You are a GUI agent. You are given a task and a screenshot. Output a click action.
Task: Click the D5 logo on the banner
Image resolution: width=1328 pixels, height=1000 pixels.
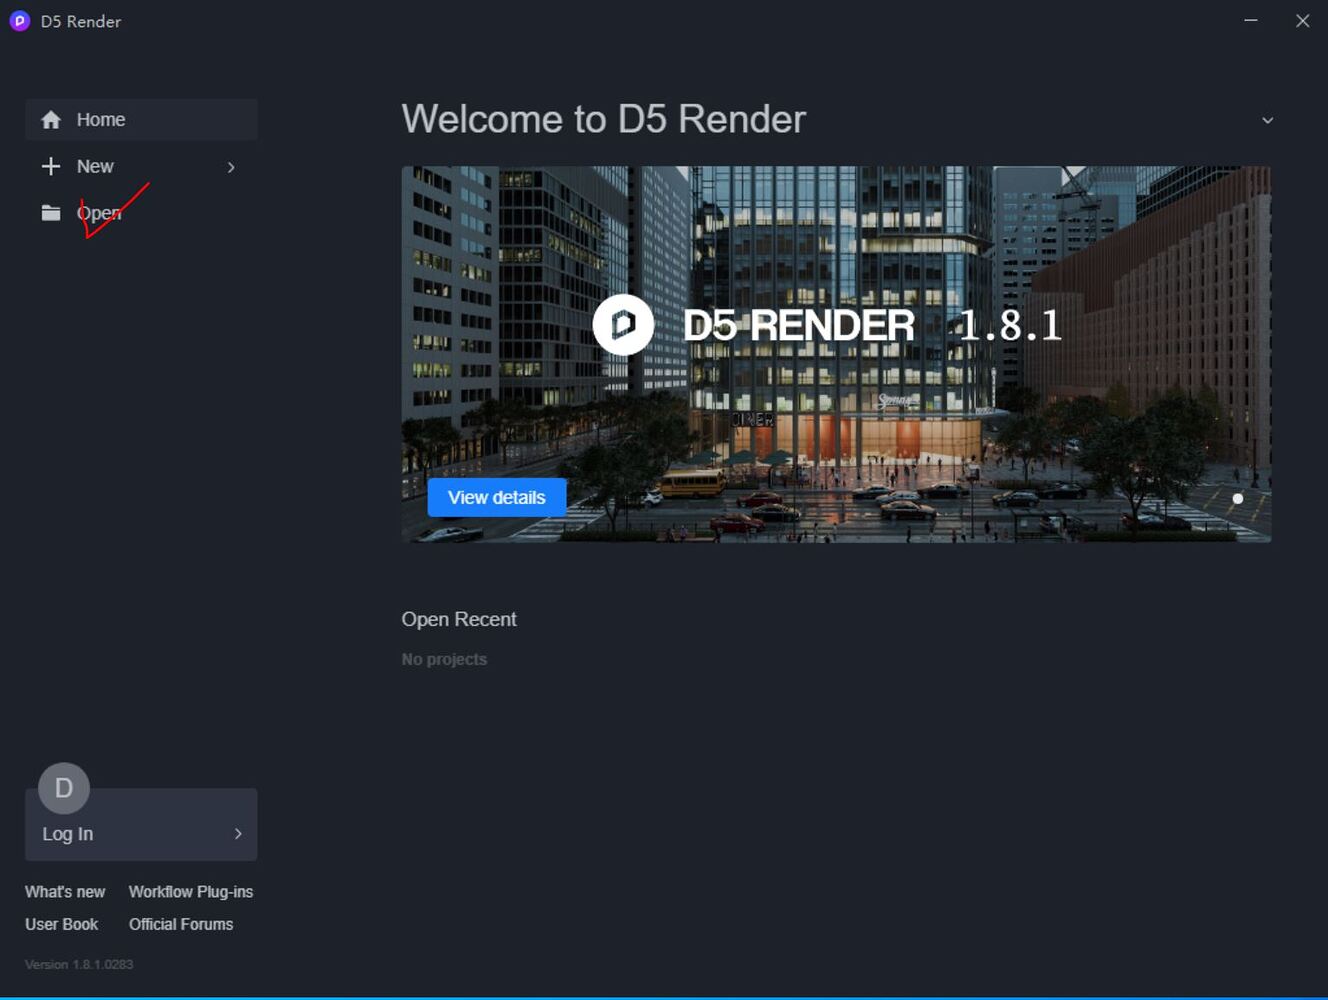coord(623,324)
